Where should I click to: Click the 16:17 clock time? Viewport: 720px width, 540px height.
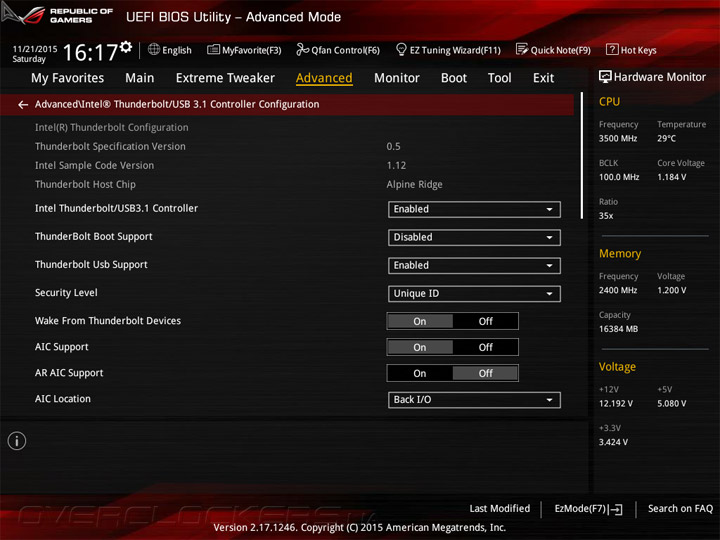90,52
